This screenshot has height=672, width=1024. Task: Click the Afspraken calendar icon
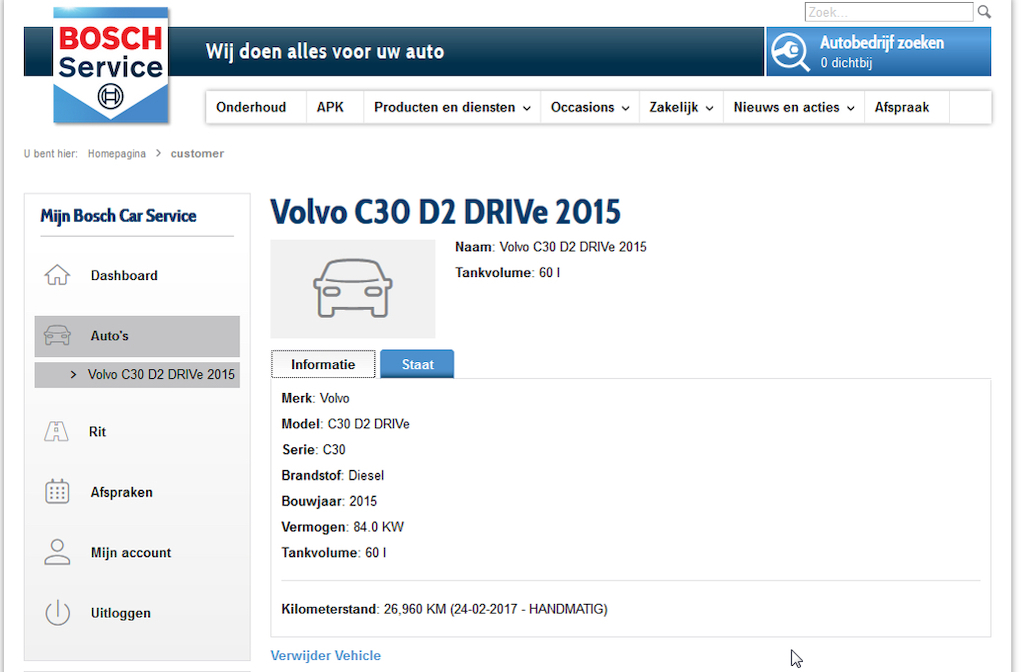57,492
